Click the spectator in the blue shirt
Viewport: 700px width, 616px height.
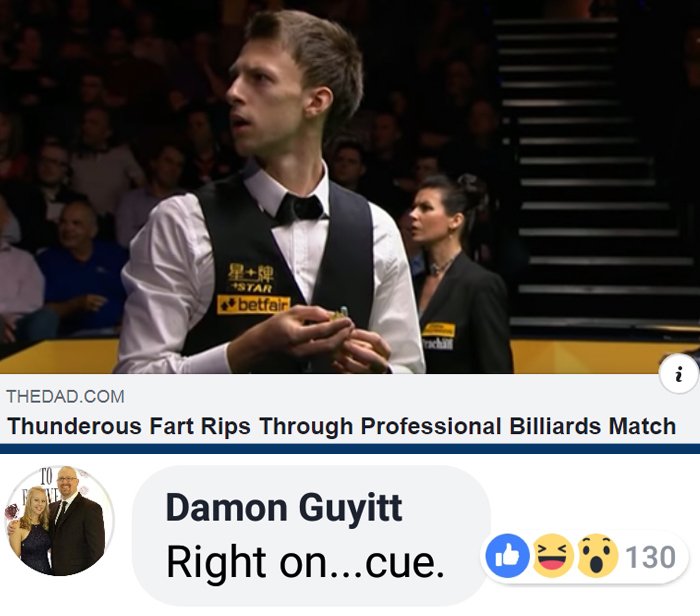(80, 272)
